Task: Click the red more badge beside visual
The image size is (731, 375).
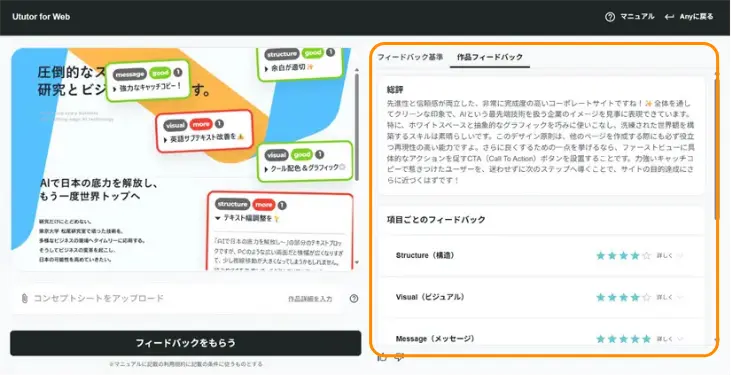Action: [x=201, y=125]
